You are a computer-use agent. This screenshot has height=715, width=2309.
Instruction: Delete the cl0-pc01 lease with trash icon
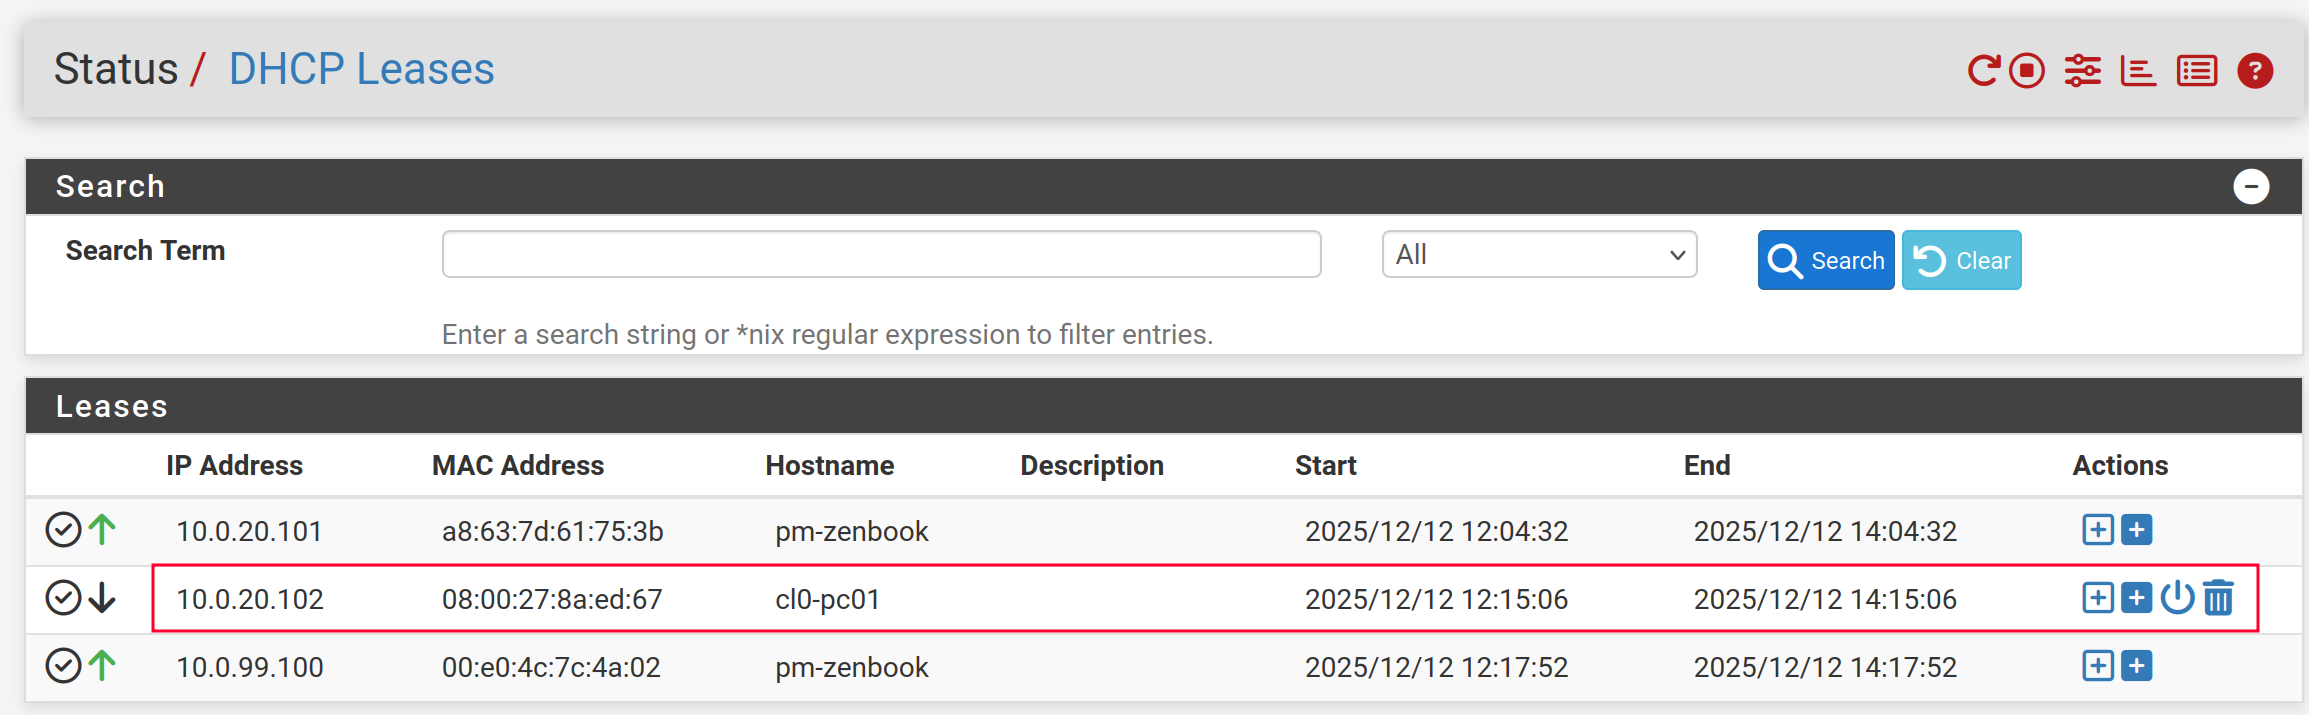point(2219,598)
